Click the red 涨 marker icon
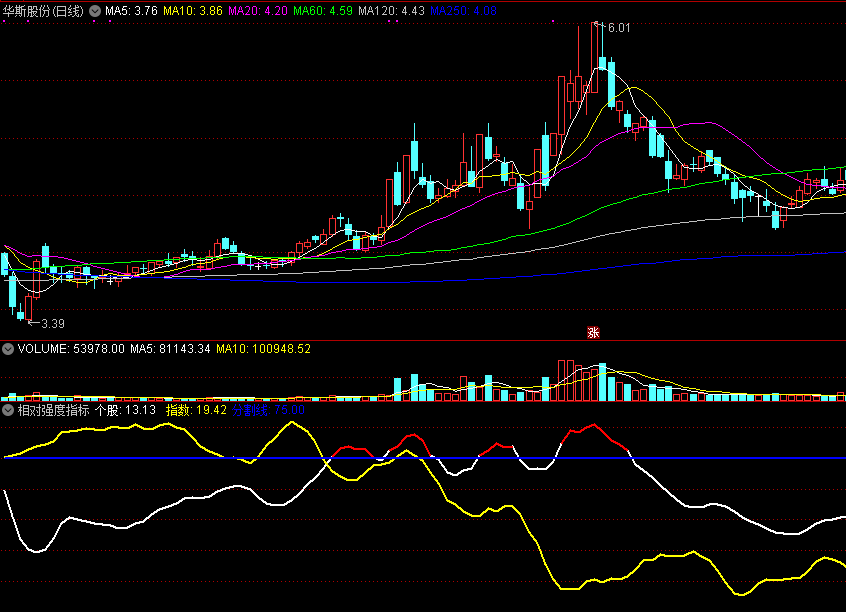The width and height of the screenshot is (846, 612). (x=593, y=332)
